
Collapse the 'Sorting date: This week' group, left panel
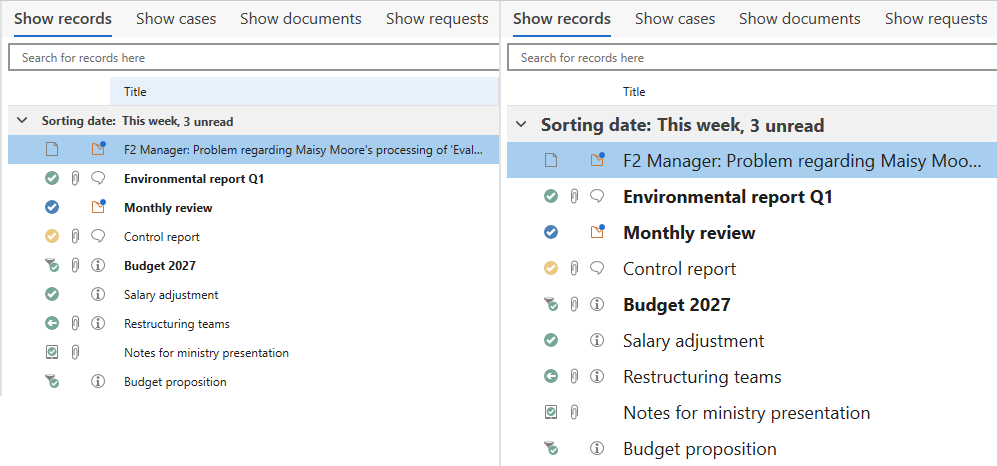pos(22,121)
